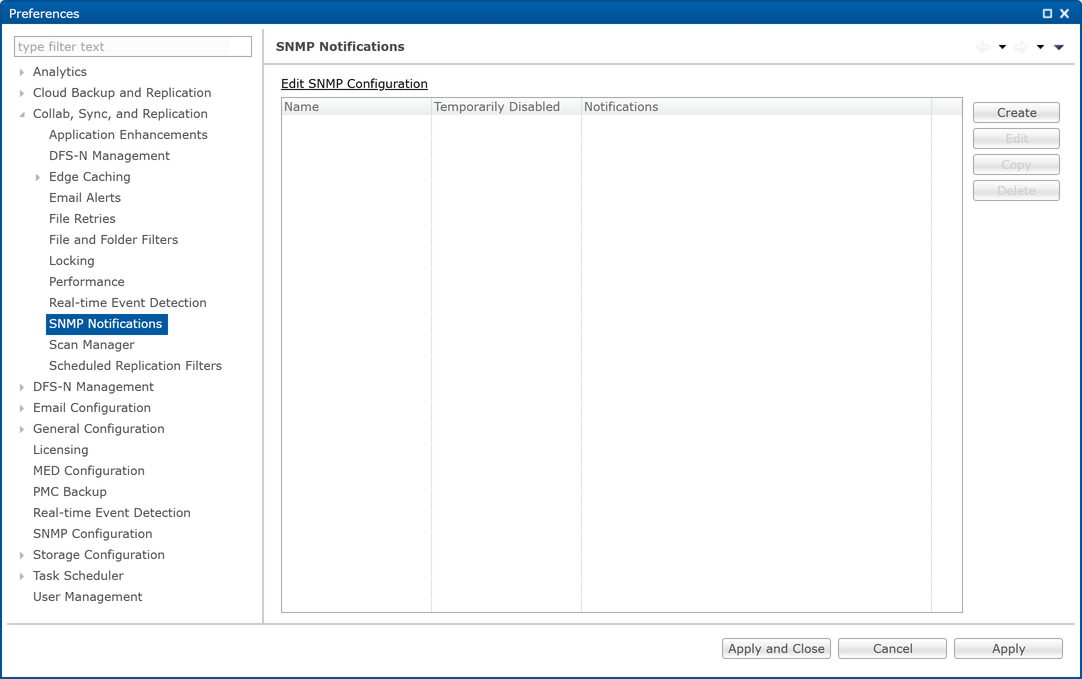The width and height of the screenshot is (1082, 679).
Task: Select Storage Configuration item
Action: pos(99,555)
